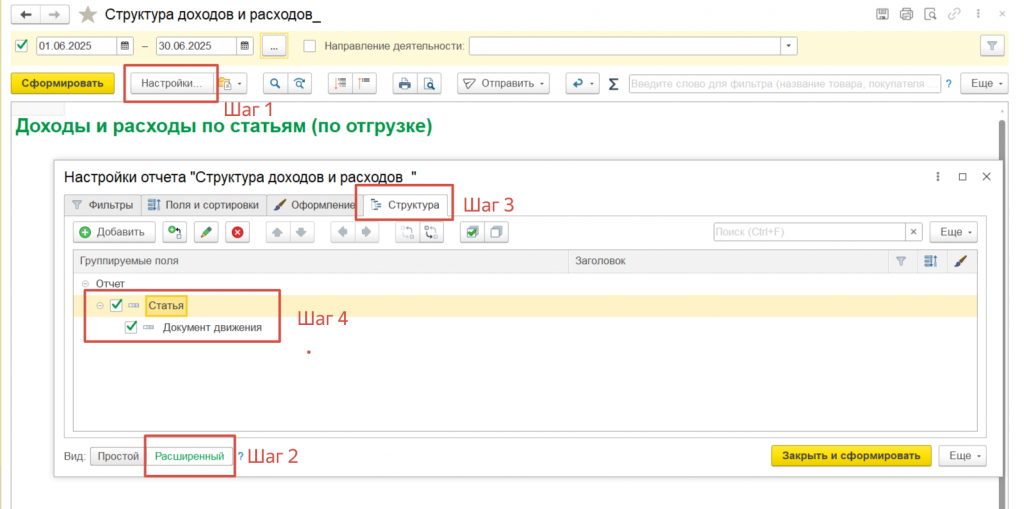1024x509 pixels.
Task: Click the filter funnel icon at top right
Action: pos(991,46)
